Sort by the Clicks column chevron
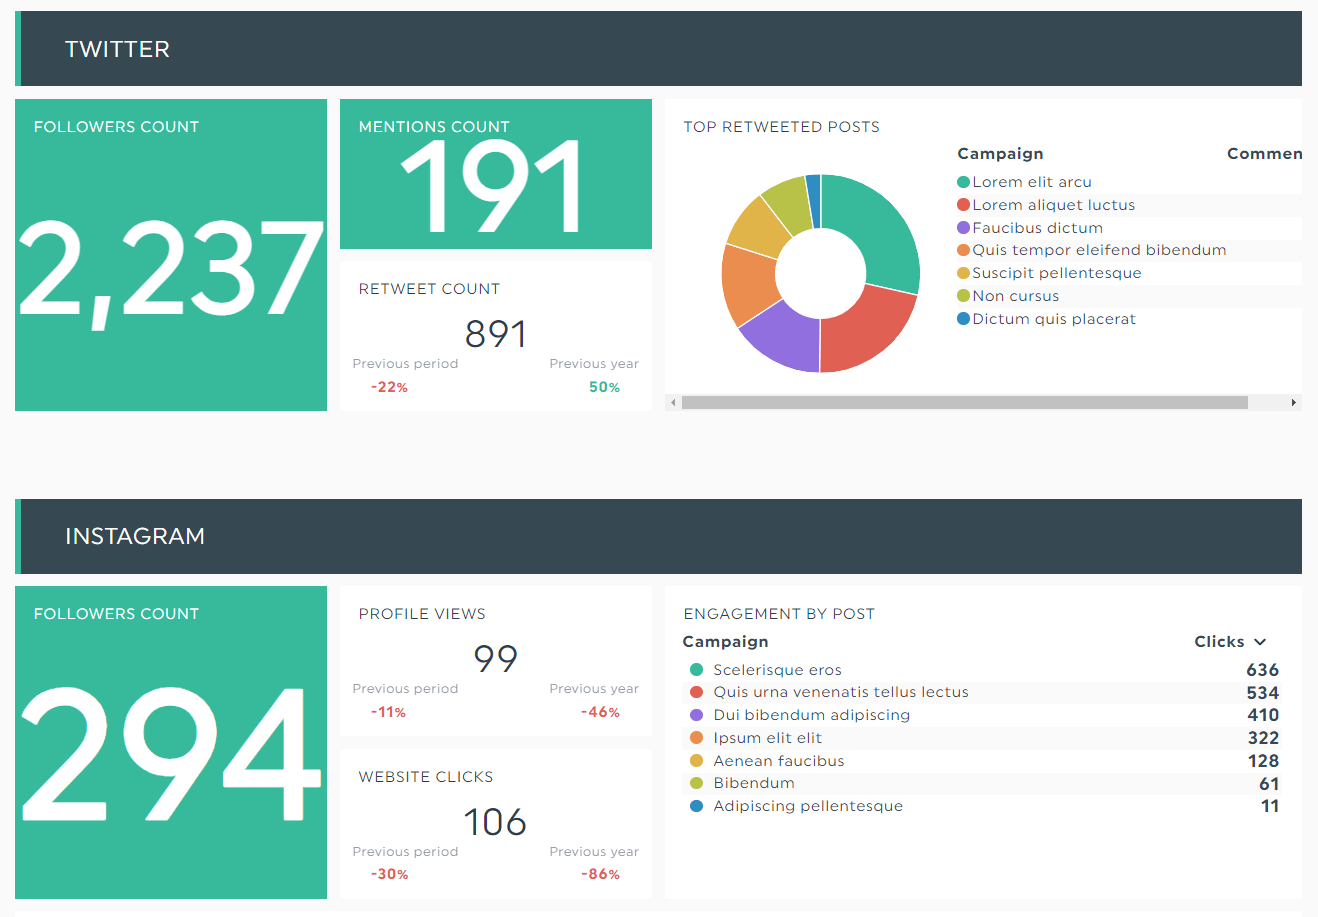 tap(1260, 642)
